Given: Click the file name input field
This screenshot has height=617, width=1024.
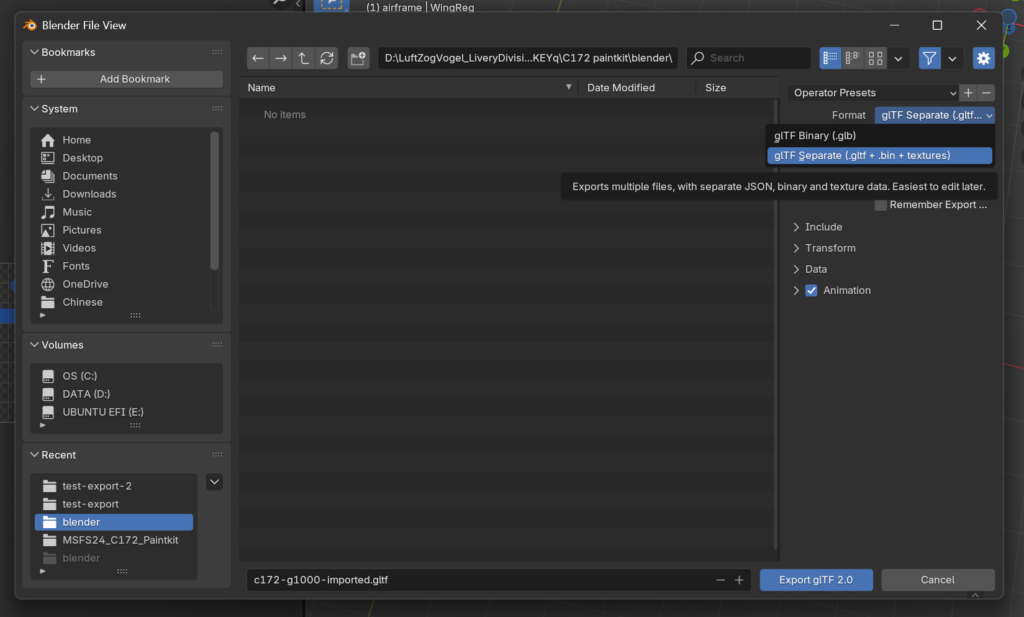Looking at the screenshot, I should 480,580.
